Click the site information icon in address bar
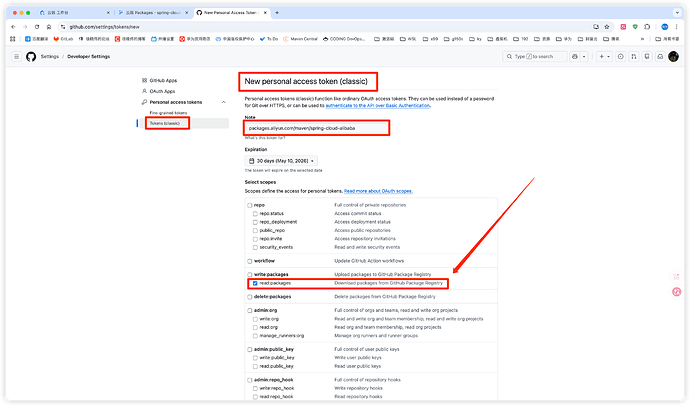The width and height of the screenshot is (690, 405). click(x=63, y=27)
